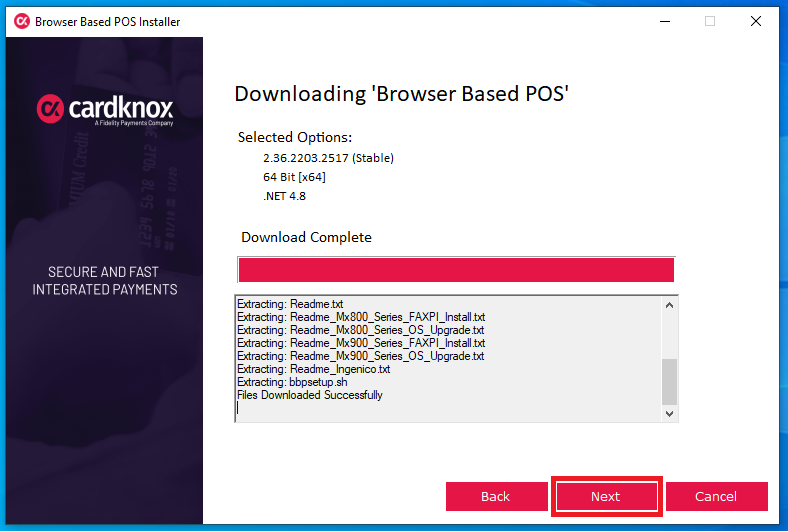Viewport: 788px width, 532px height.
Task: Close the installer window
Action: coord(755,21)
